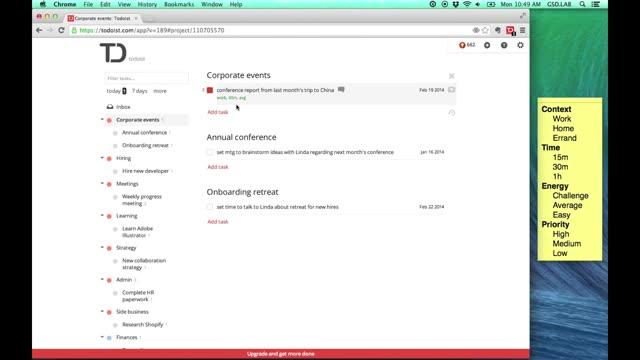Click the Todoist extension icon in Chrome toolbar
Image resolution: width=640 pixels, height=360 pixels.
(x=510, y=30)
